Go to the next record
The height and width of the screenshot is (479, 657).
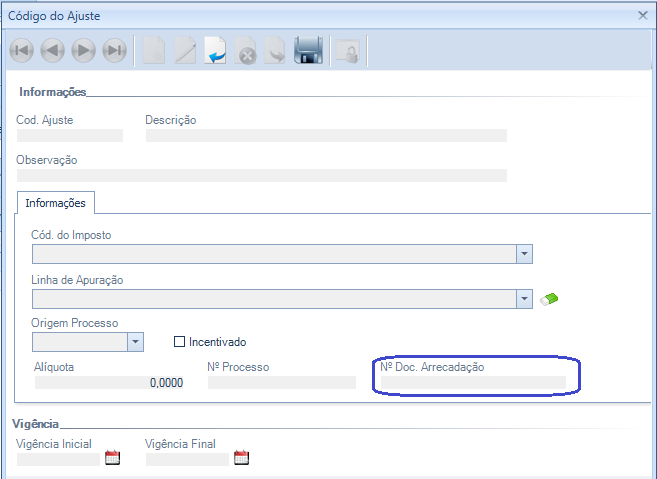coord(83,51)
